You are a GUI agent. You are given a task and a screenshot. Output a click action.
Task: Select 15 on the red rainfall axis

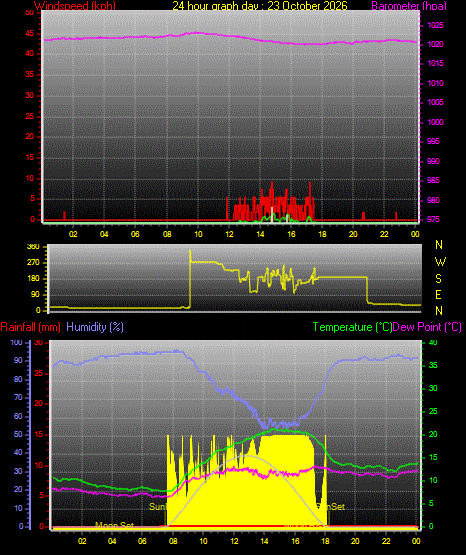(x=39, y=434)
